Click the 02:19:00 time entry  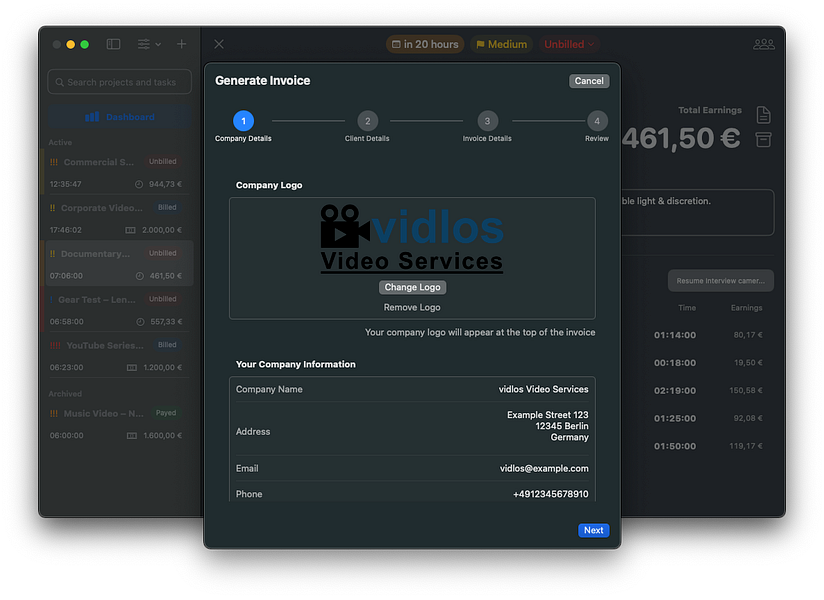coord(675,391)
